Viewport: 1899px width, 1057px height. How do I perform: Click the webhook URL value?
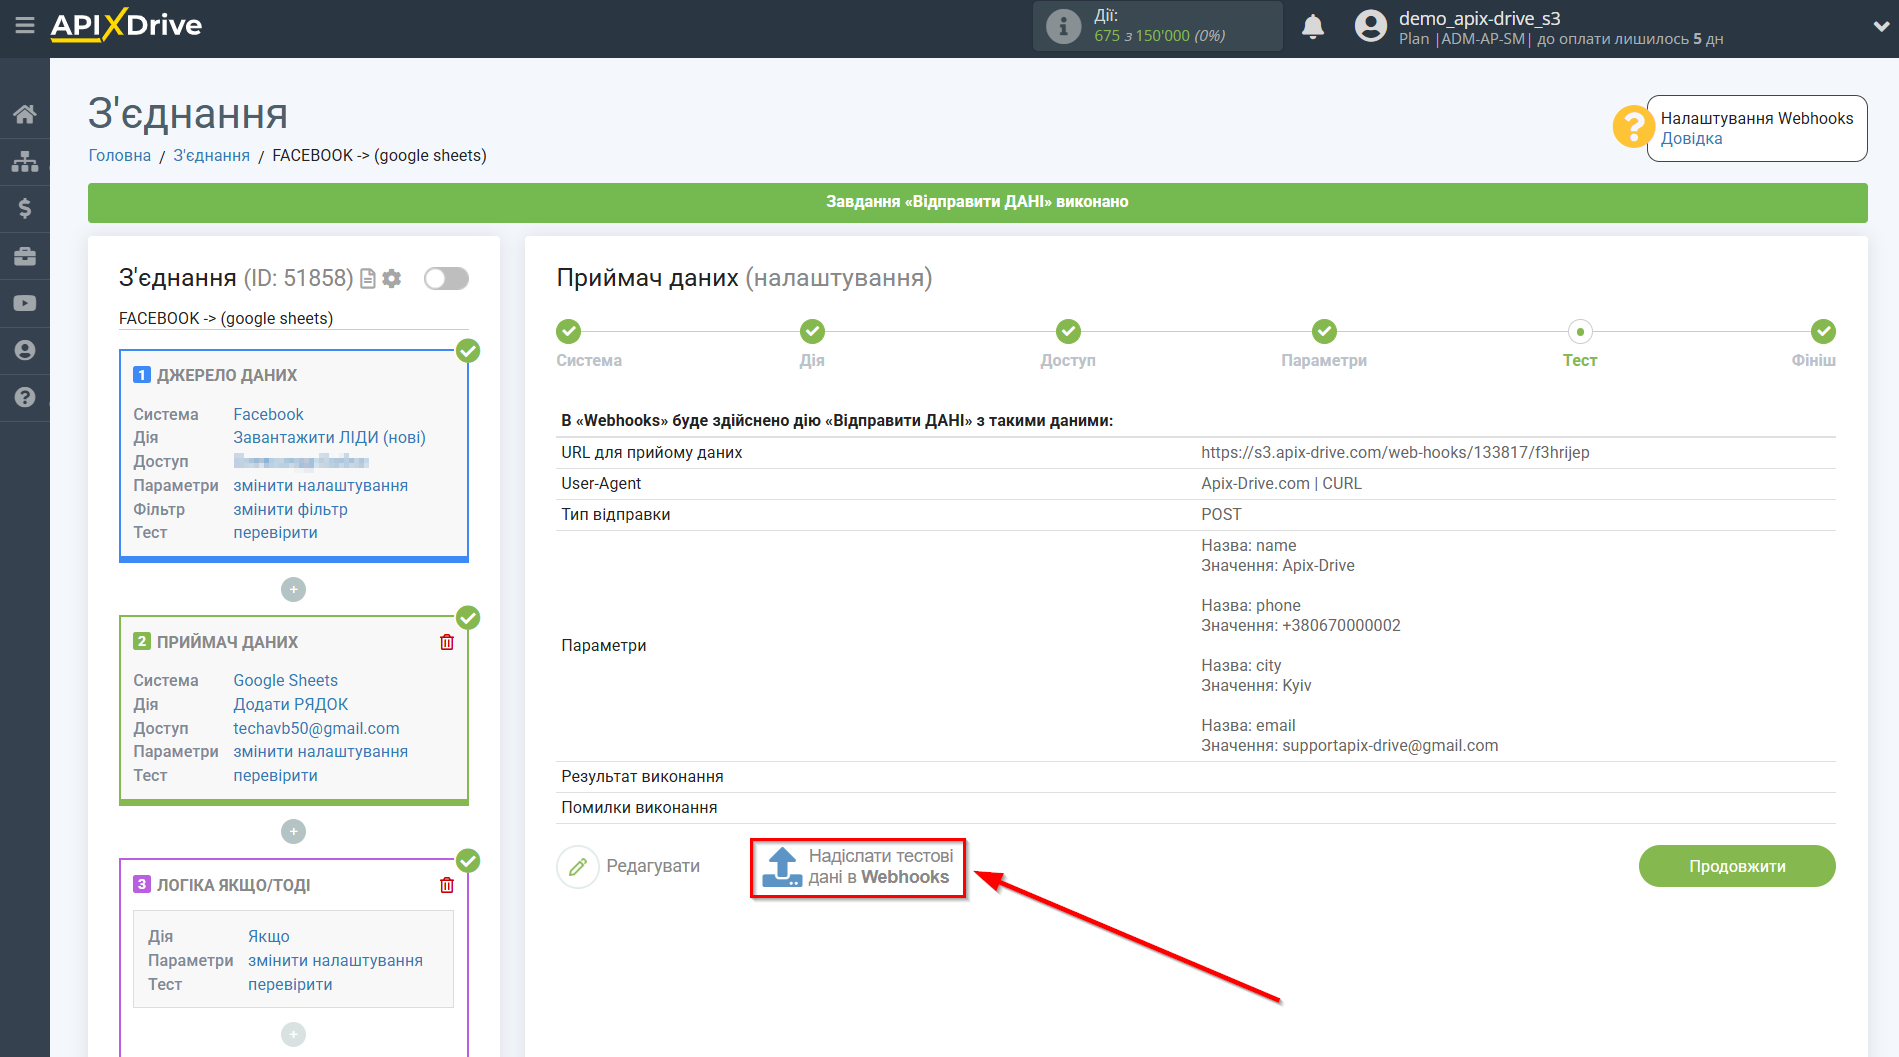tap(1395, 452)
